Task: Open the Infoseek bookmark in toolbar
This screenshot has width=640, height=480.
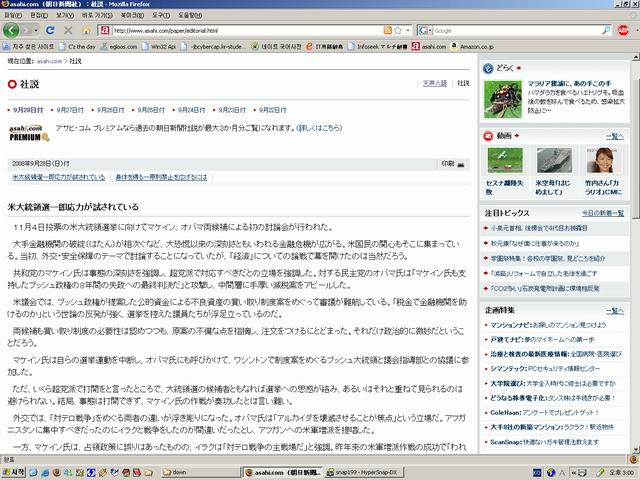Action: pos(378,47)
